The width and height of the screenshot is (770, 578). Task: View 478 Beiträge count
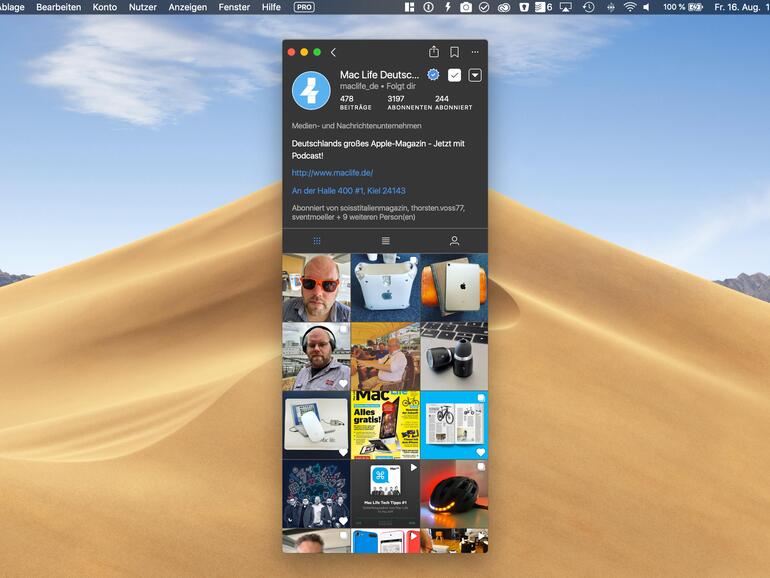(356, 103)
